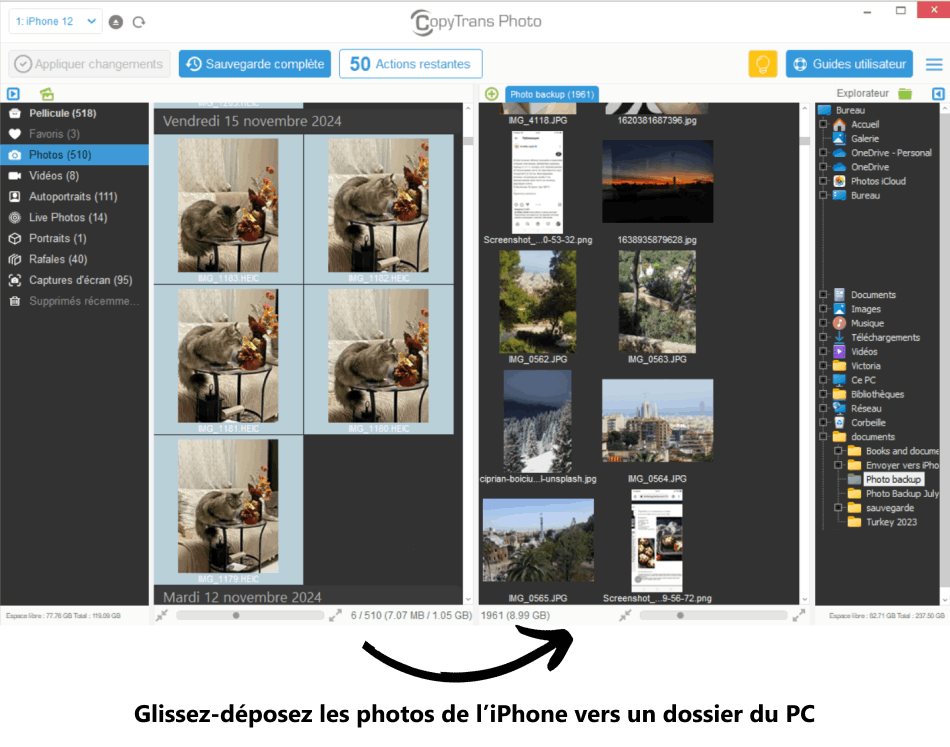950x747 pixels.
Task: Switch to the Photo backup (1961) tab
Action: [552, 94]
